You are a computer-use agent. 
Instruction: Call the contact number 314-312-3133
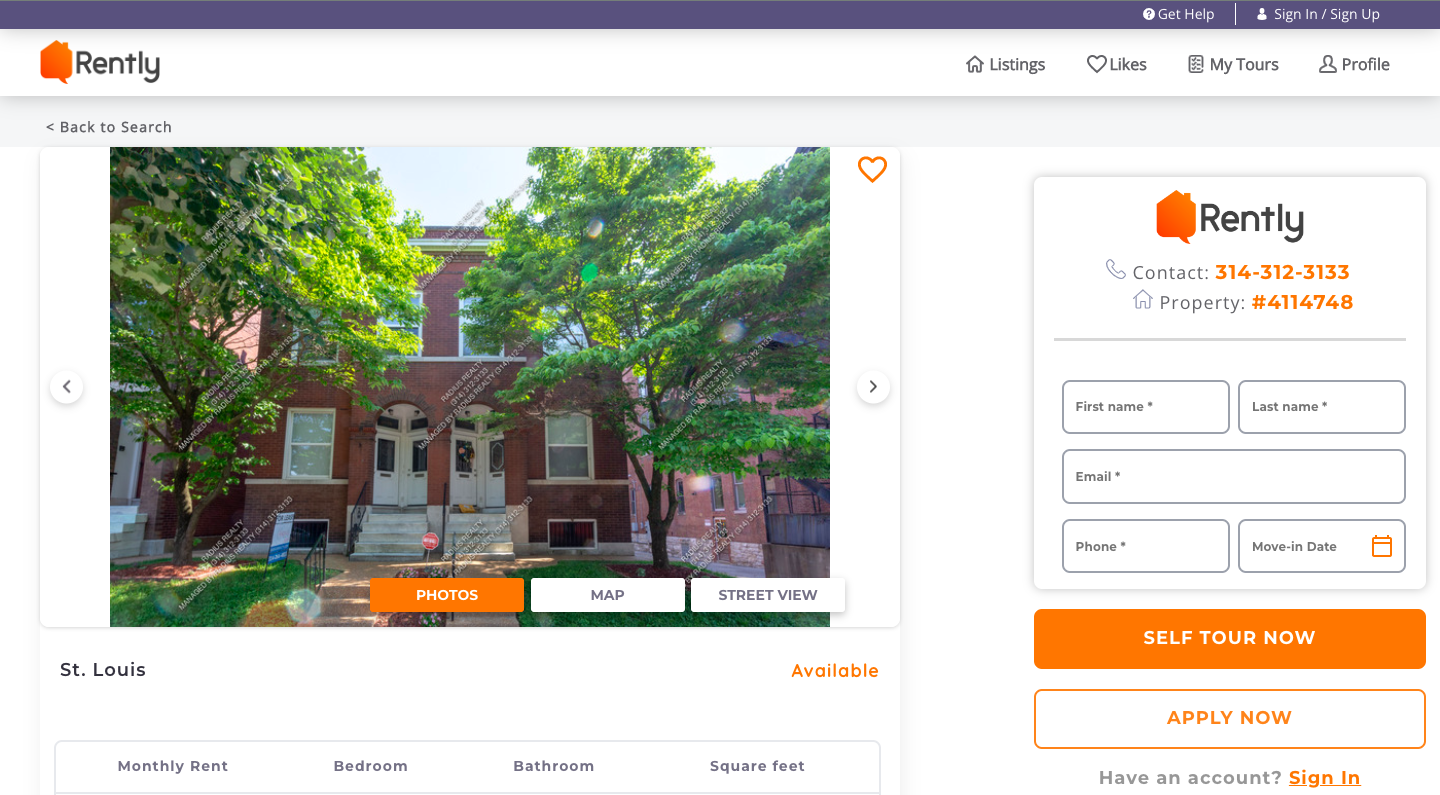(1282, 272)
